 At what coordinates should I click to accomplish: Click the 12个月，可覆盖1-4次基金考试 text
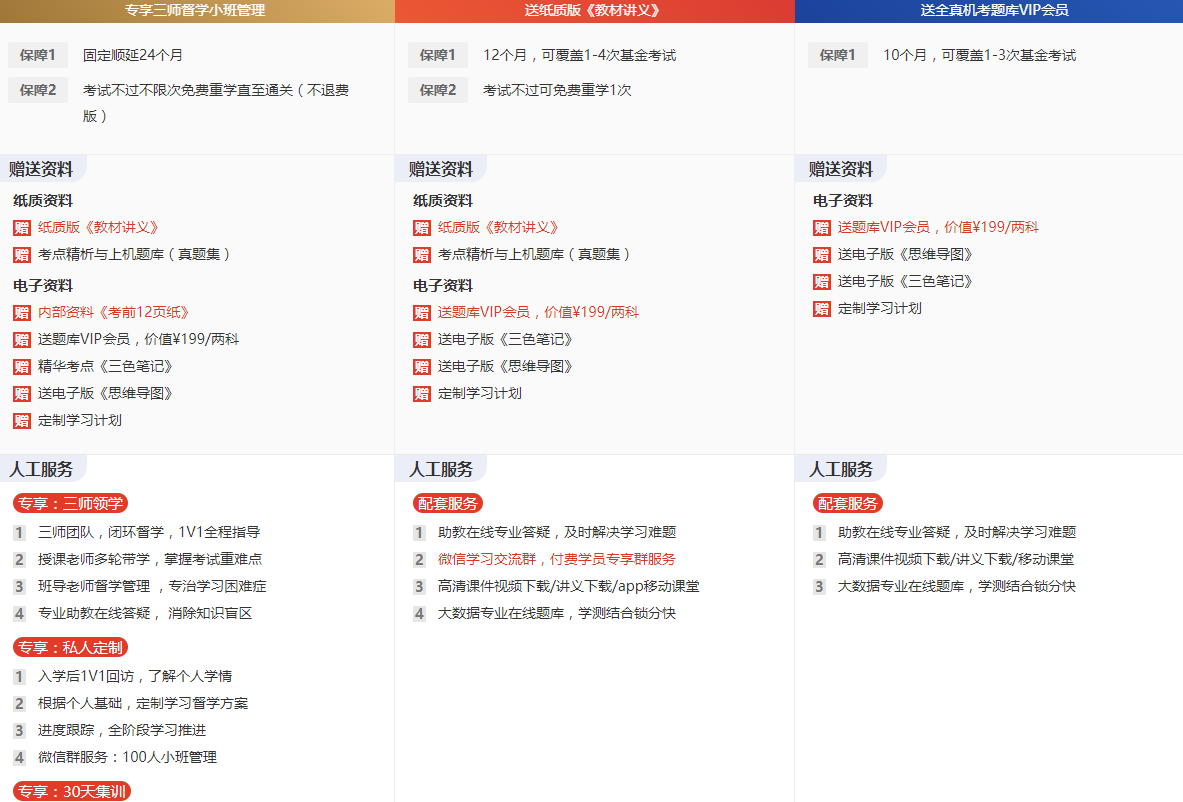coord(579,55)
